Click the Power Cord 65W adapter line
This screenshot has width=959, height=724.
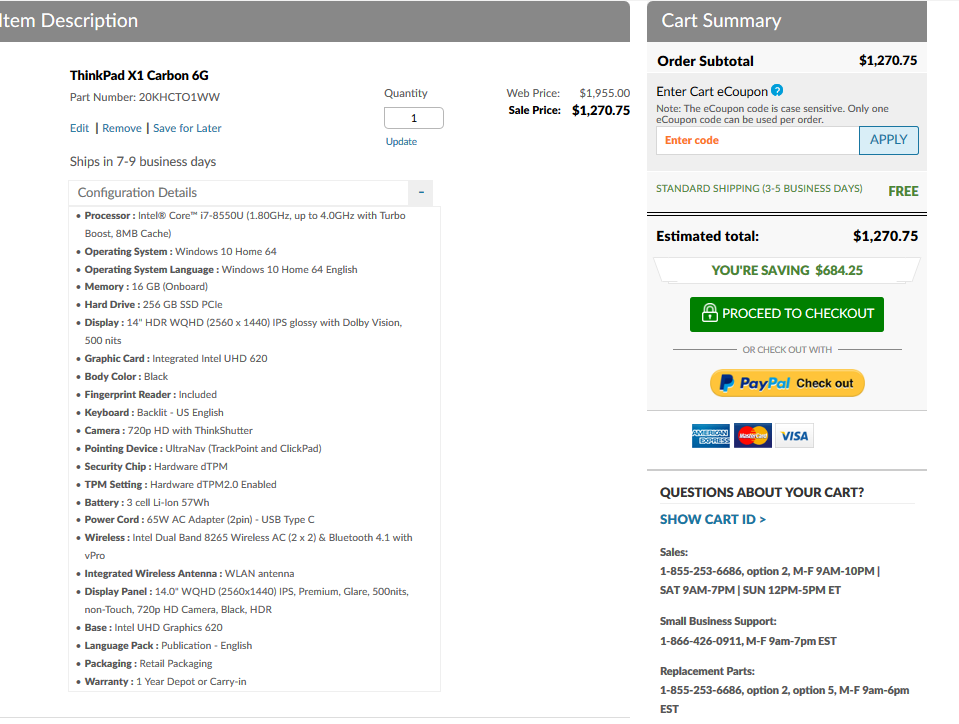point(199,520)
